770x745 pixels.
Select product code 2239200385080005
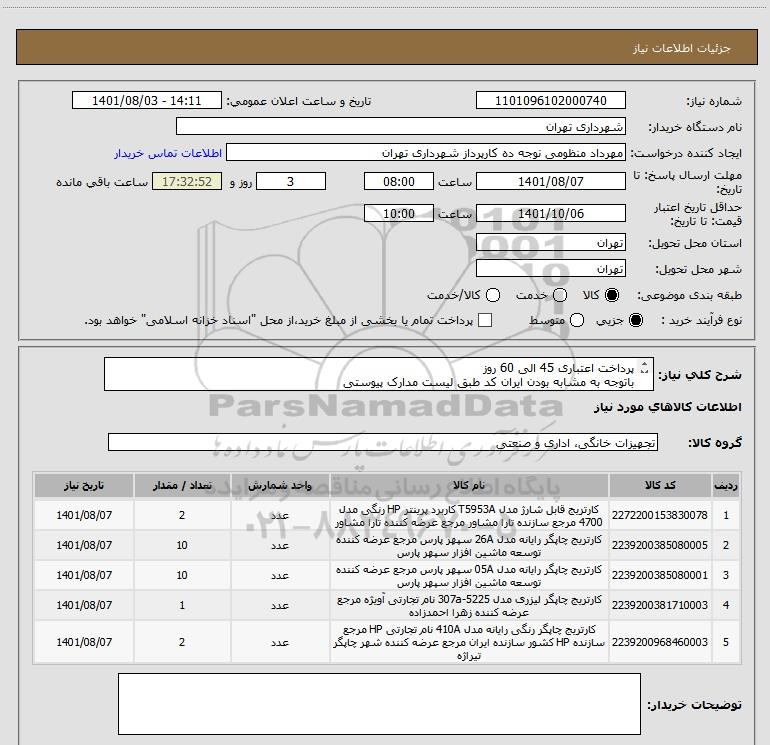click(660, 545)
